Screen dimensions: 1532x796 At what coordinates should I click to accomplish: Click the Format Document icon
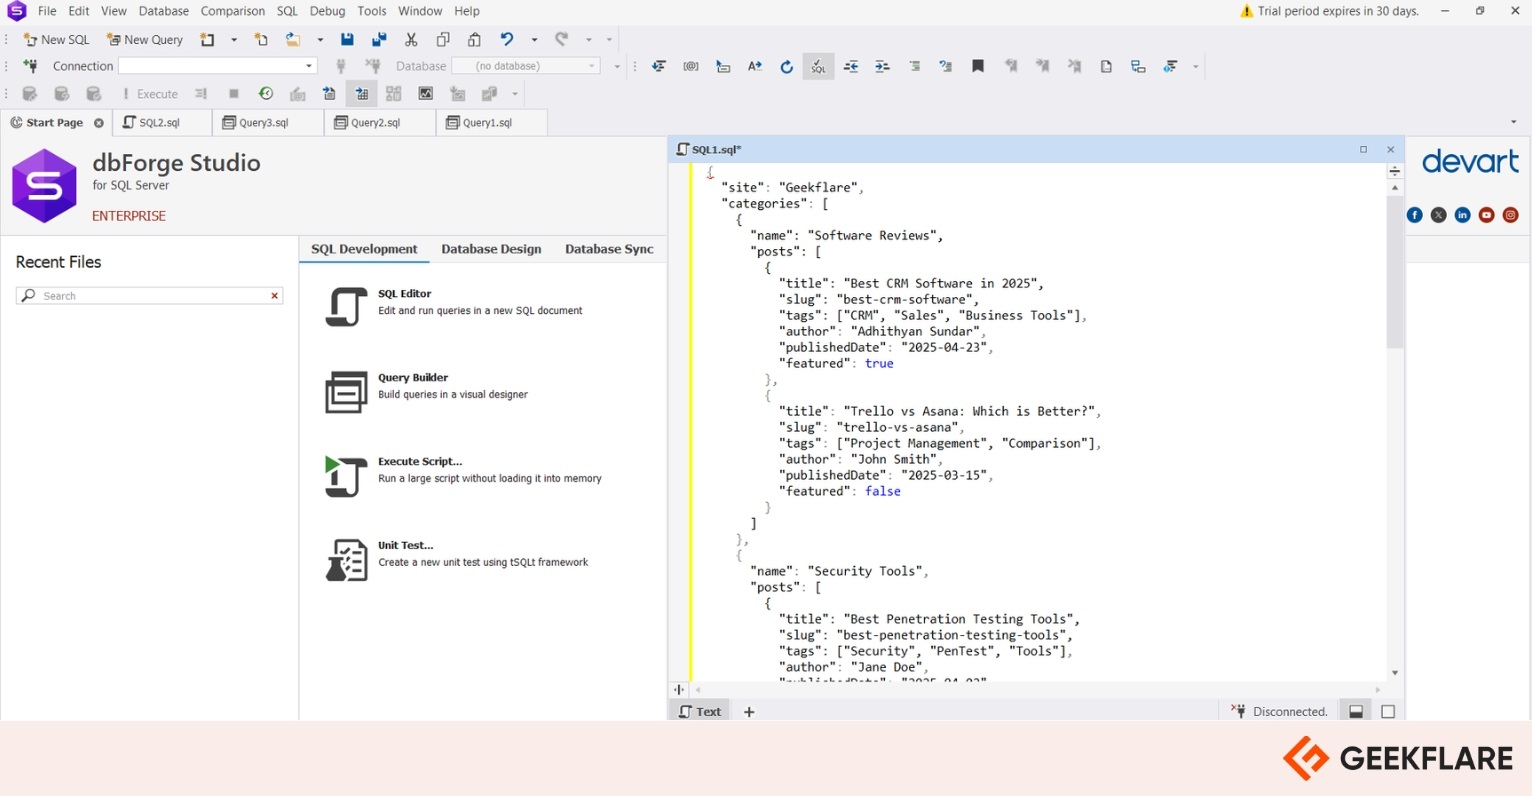tap(659, 66)
